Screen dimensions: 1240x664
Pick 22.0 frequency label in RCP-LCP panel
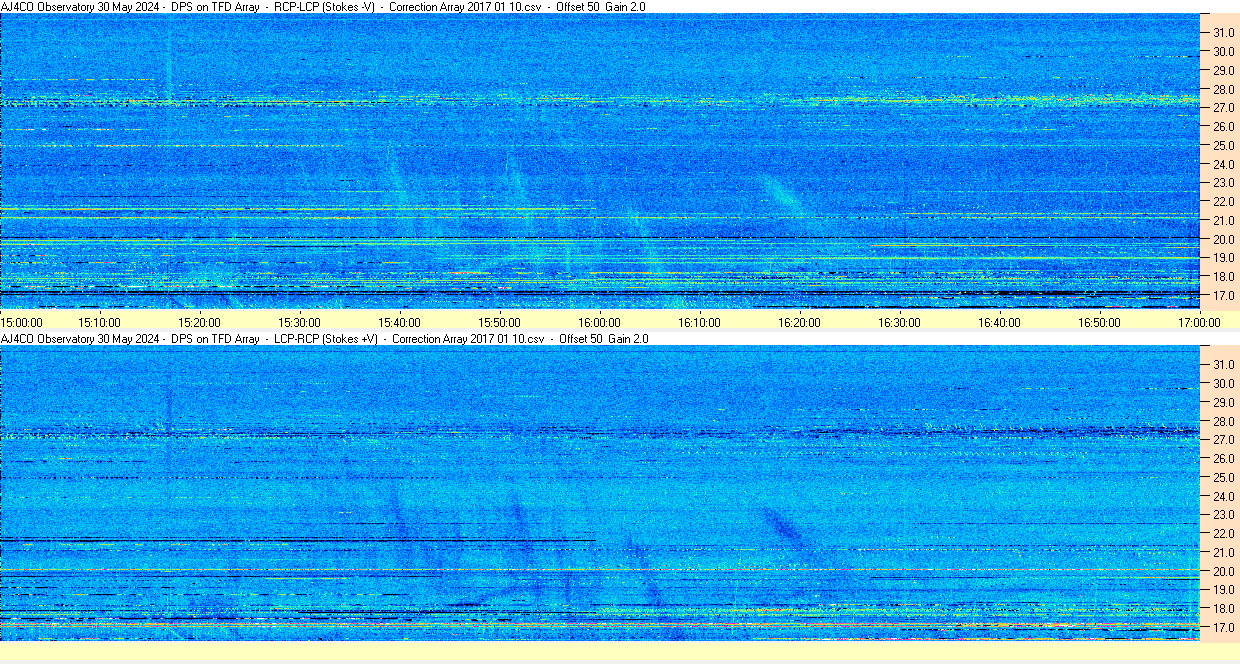(1224, 202)
